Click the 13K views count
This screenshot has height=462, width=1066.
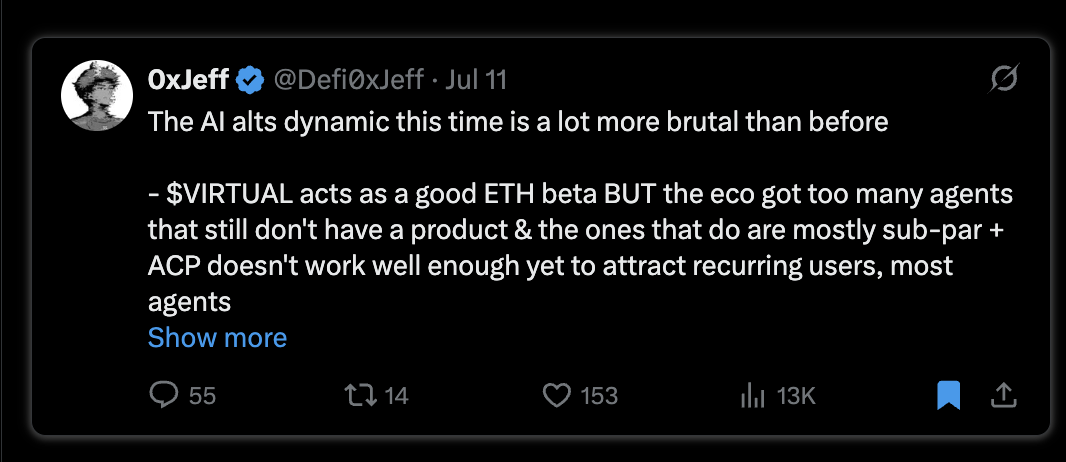(x=795, y=395)
